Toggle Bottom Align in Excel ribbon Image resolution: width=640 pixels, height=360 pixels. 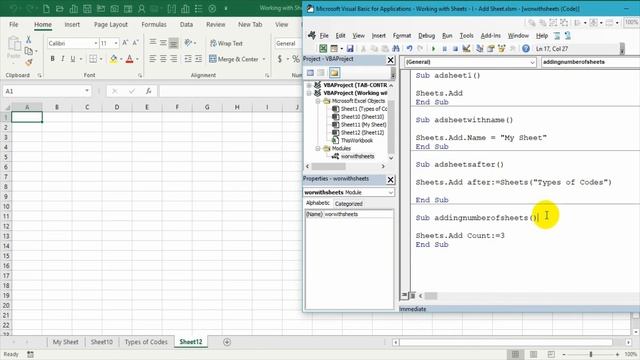pyautogui.click(x=173, y=43)
